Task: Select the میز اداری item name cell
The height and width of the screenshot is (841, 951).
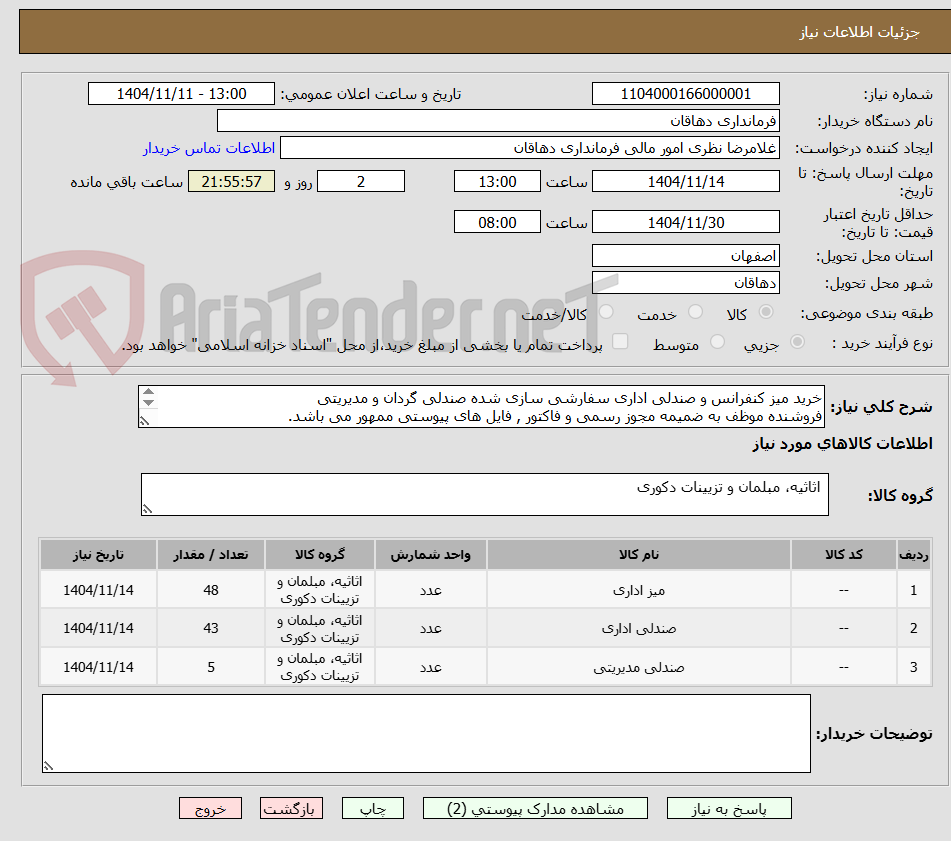Action: click(x=639, y=590)
